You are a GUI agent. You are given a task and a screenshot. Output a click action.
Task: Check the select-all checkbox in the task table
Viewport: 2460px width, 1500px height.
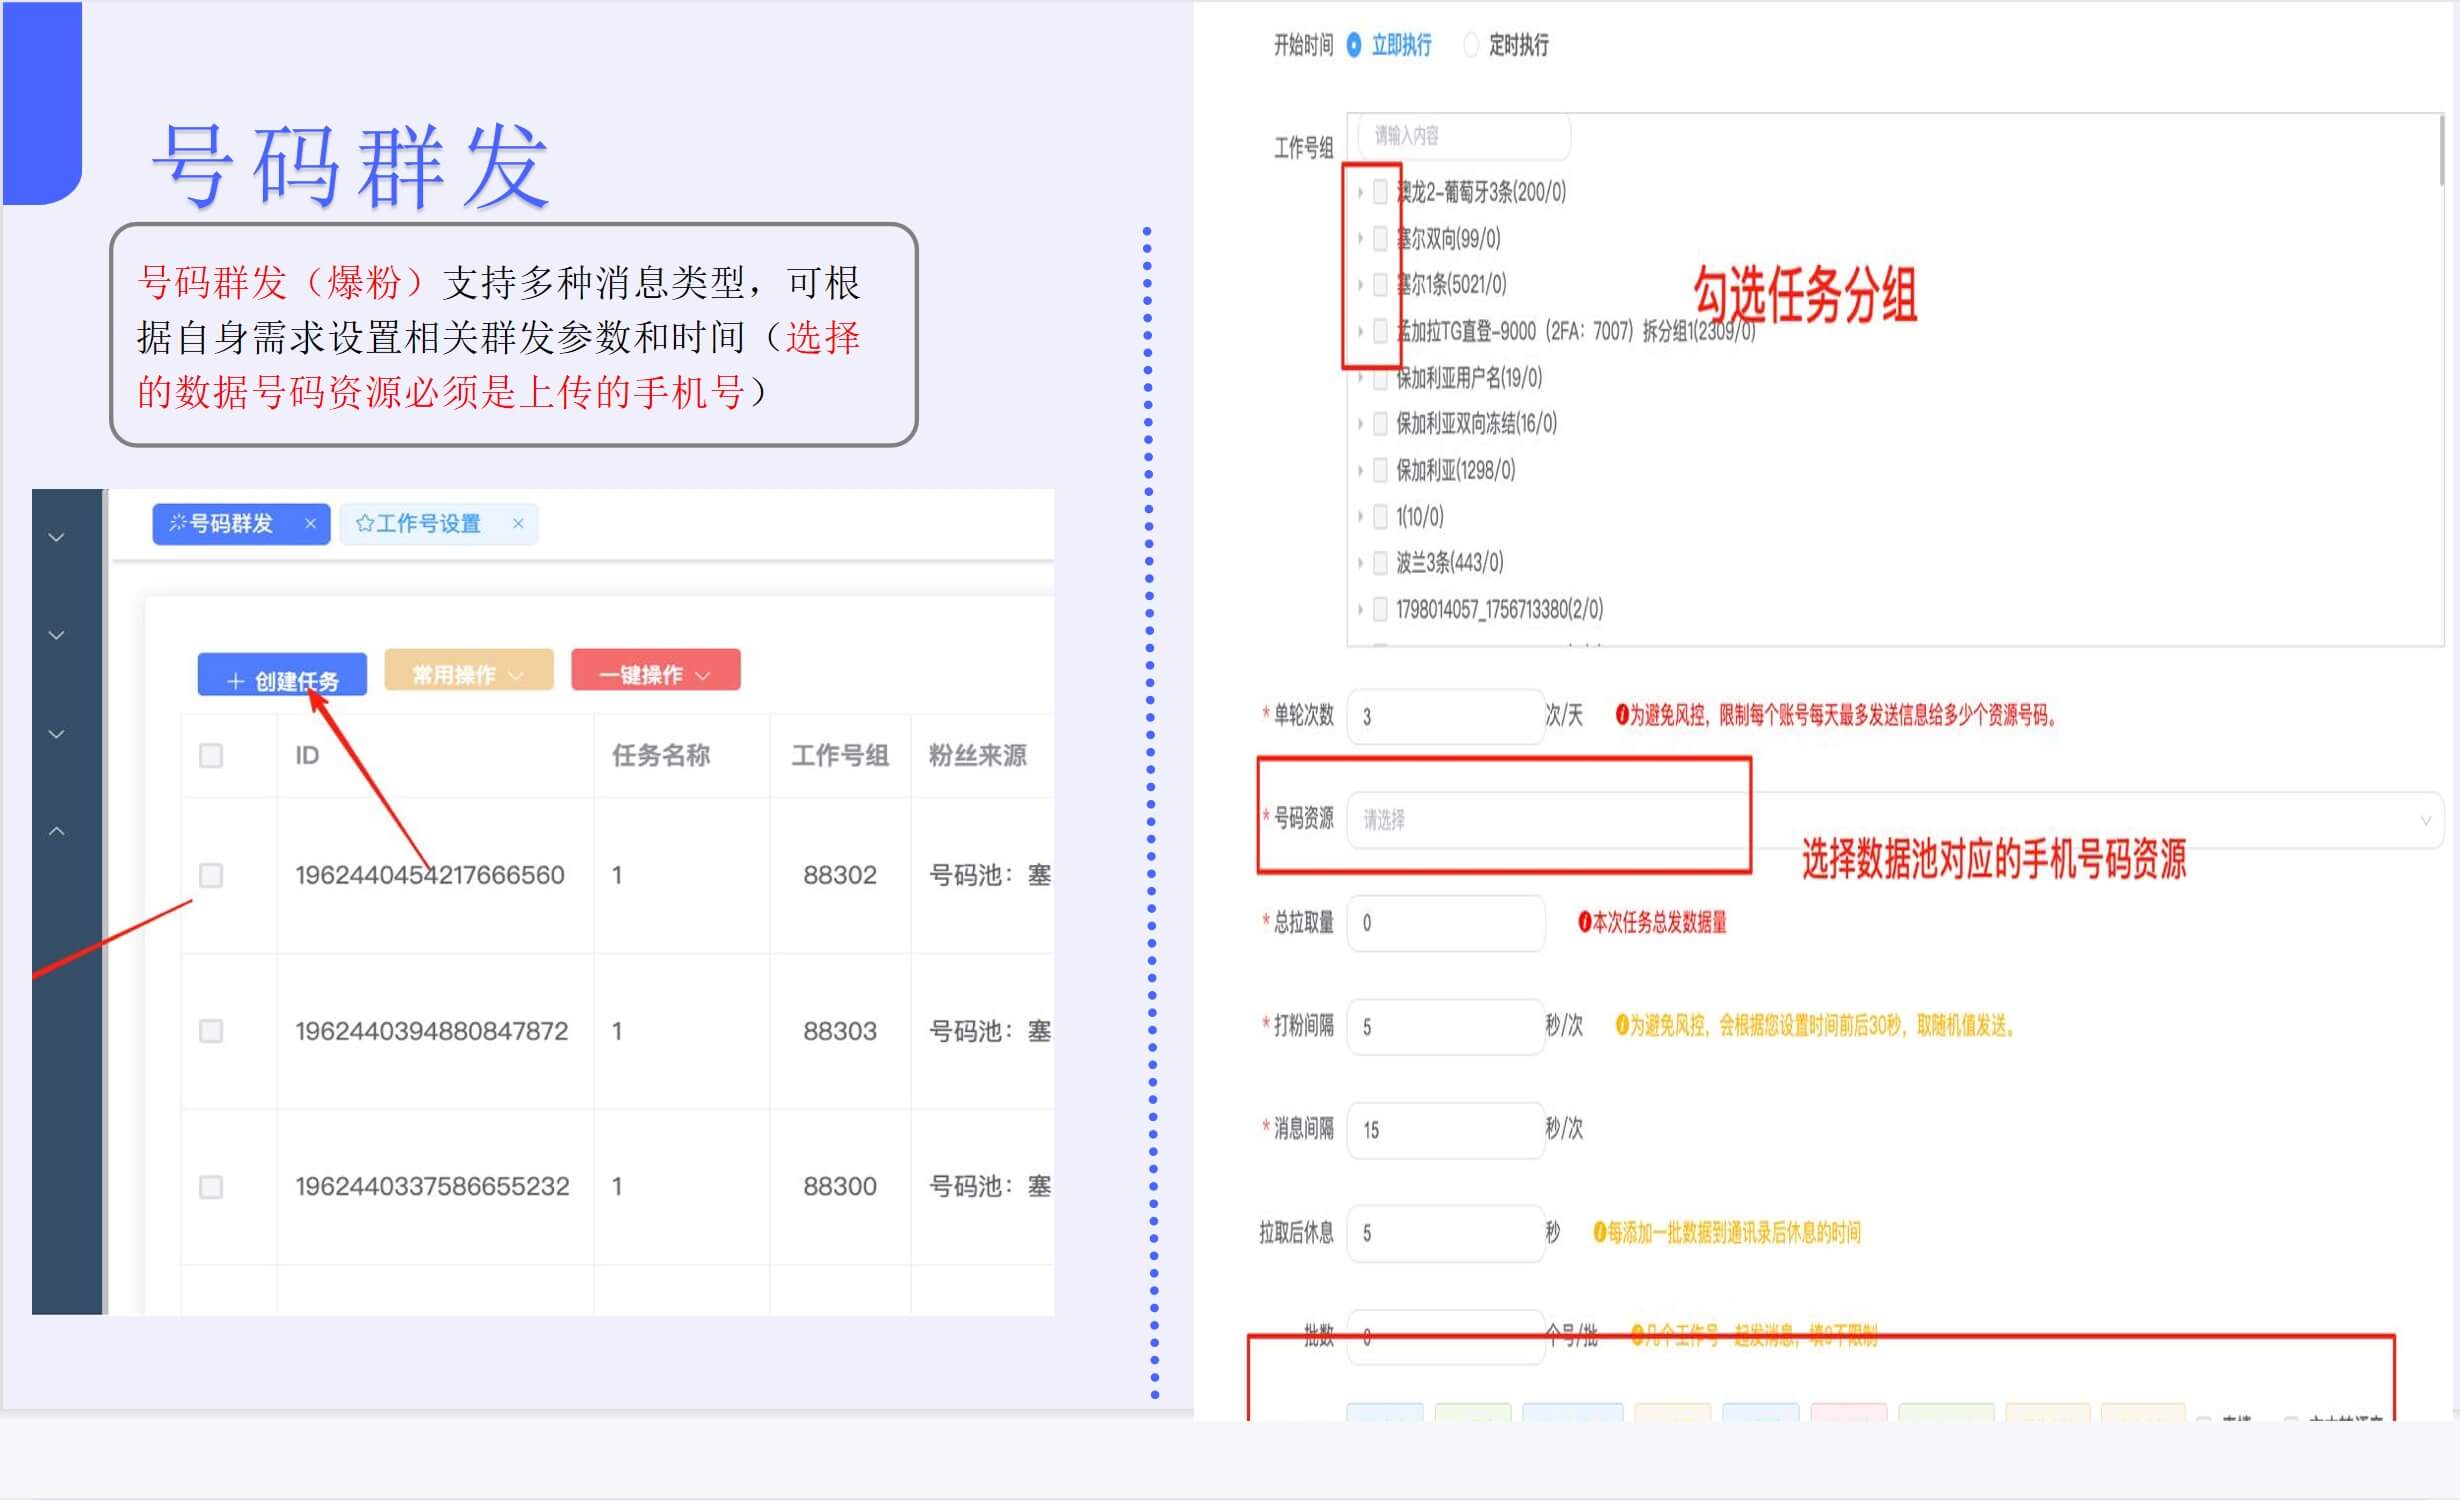(210, 757)
